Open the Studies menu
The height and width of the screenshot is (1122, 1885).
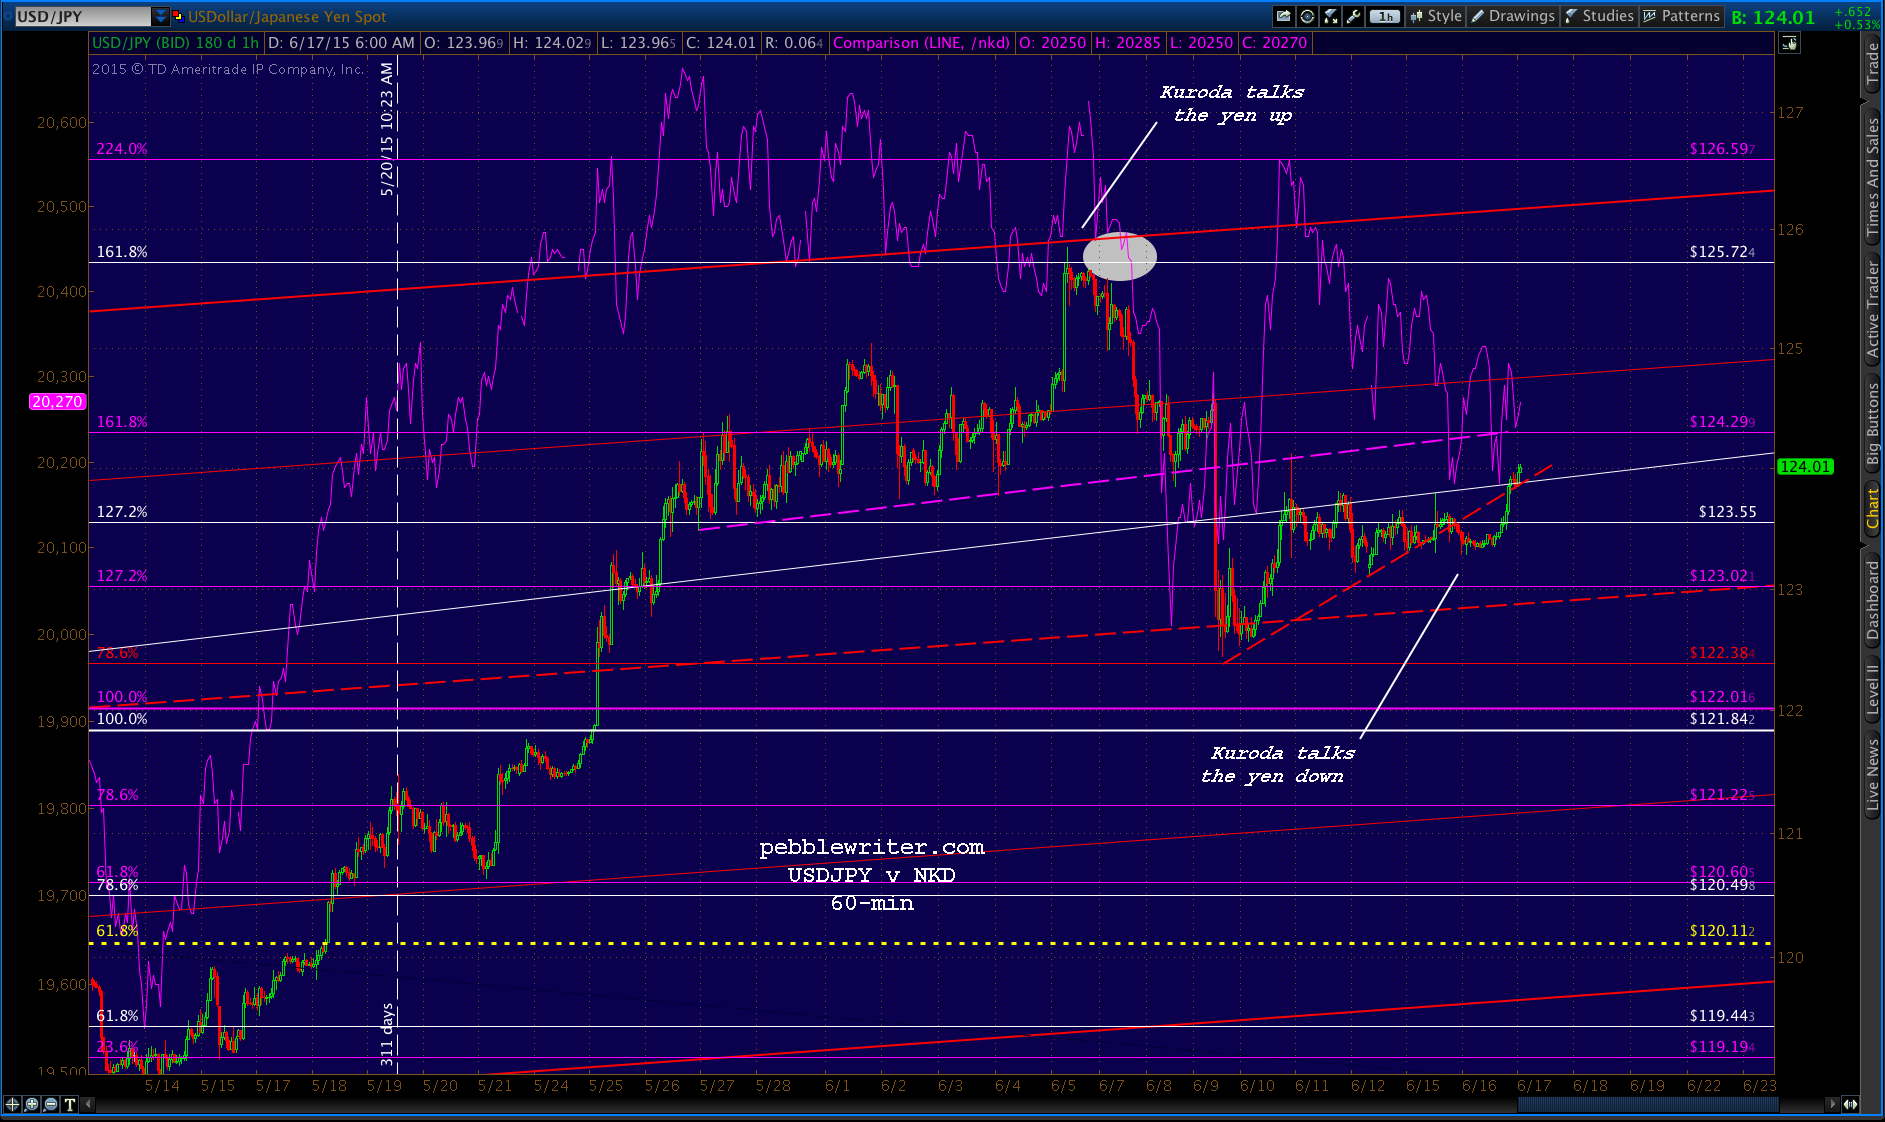tap(1599, 16)
